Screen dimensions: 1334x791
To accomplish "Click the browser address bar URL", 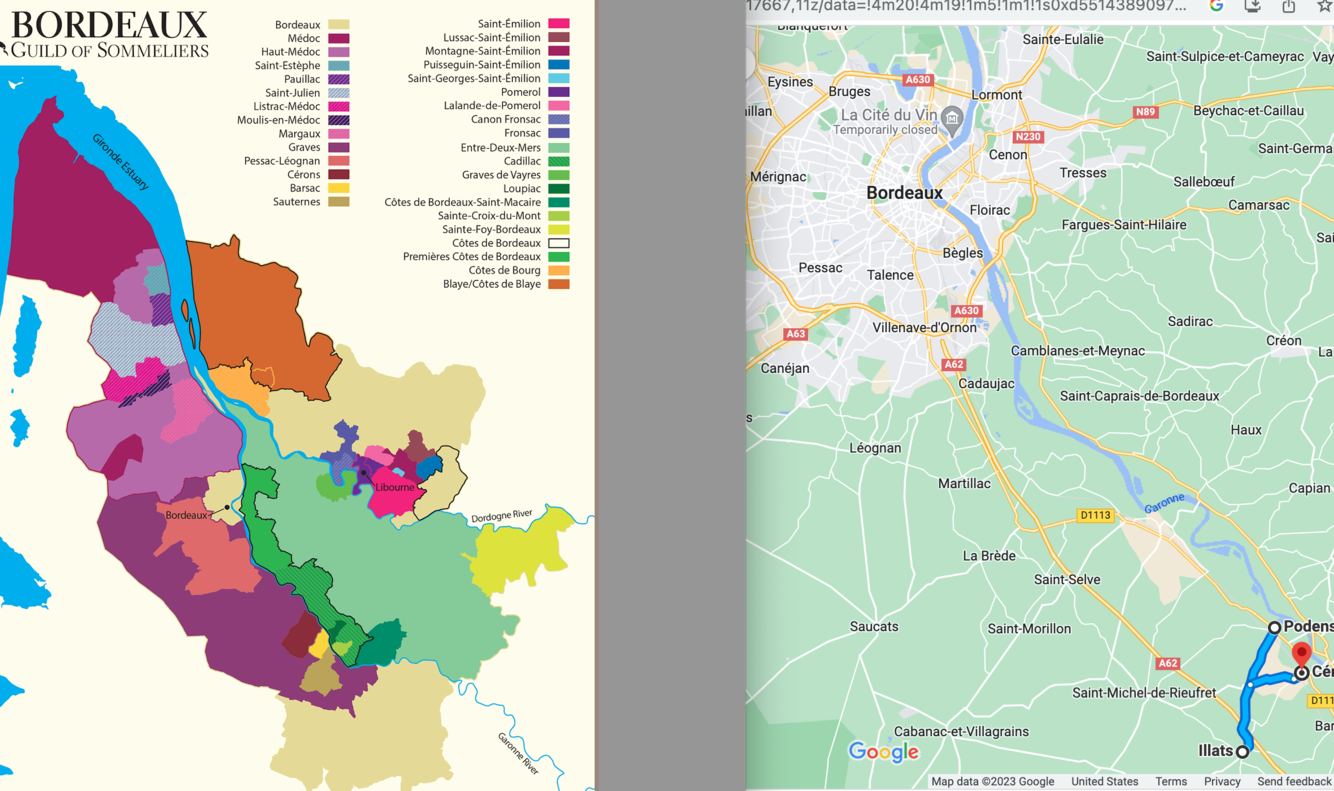I will coord(967,6).
